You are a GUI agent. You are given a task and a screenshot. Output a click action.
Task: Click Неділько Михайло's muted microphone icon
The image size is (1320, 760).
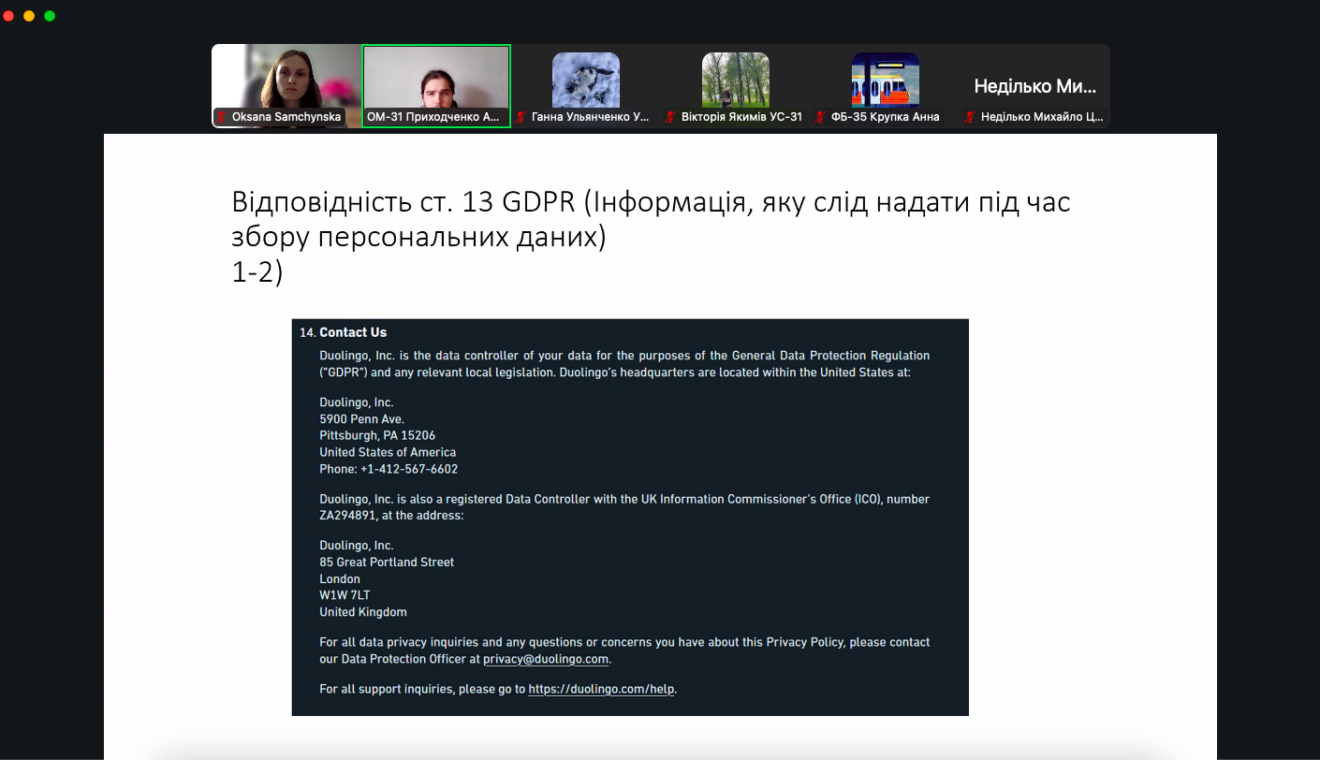[x=970, y=117]
